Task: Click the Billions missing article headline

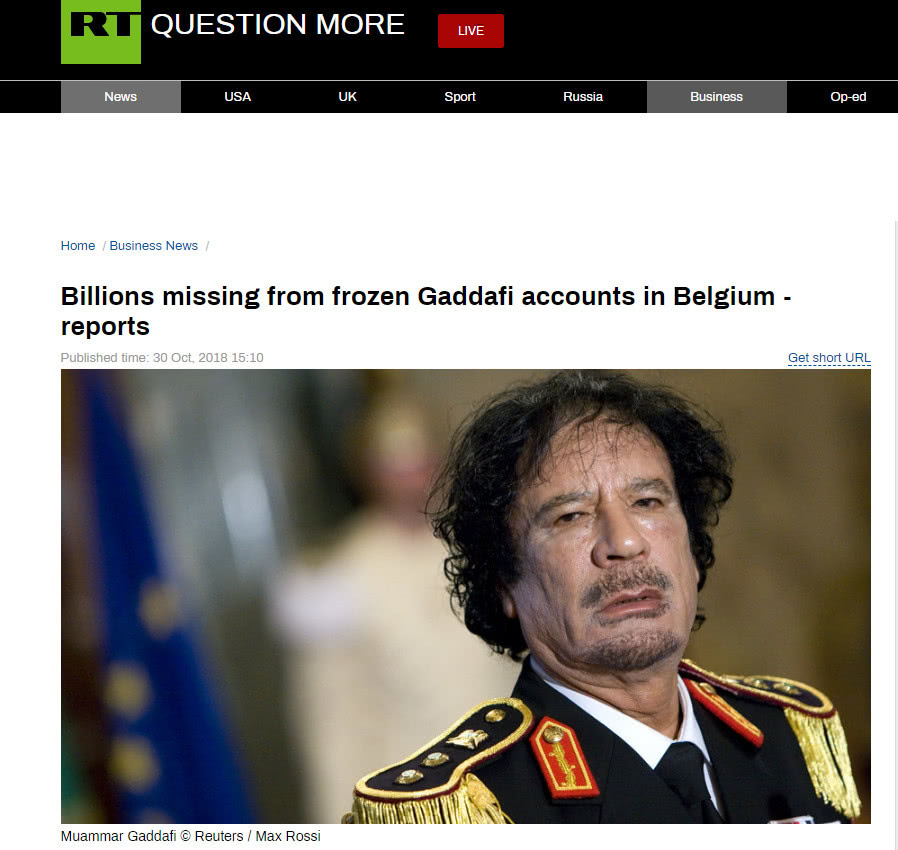Action: [426, 311]
